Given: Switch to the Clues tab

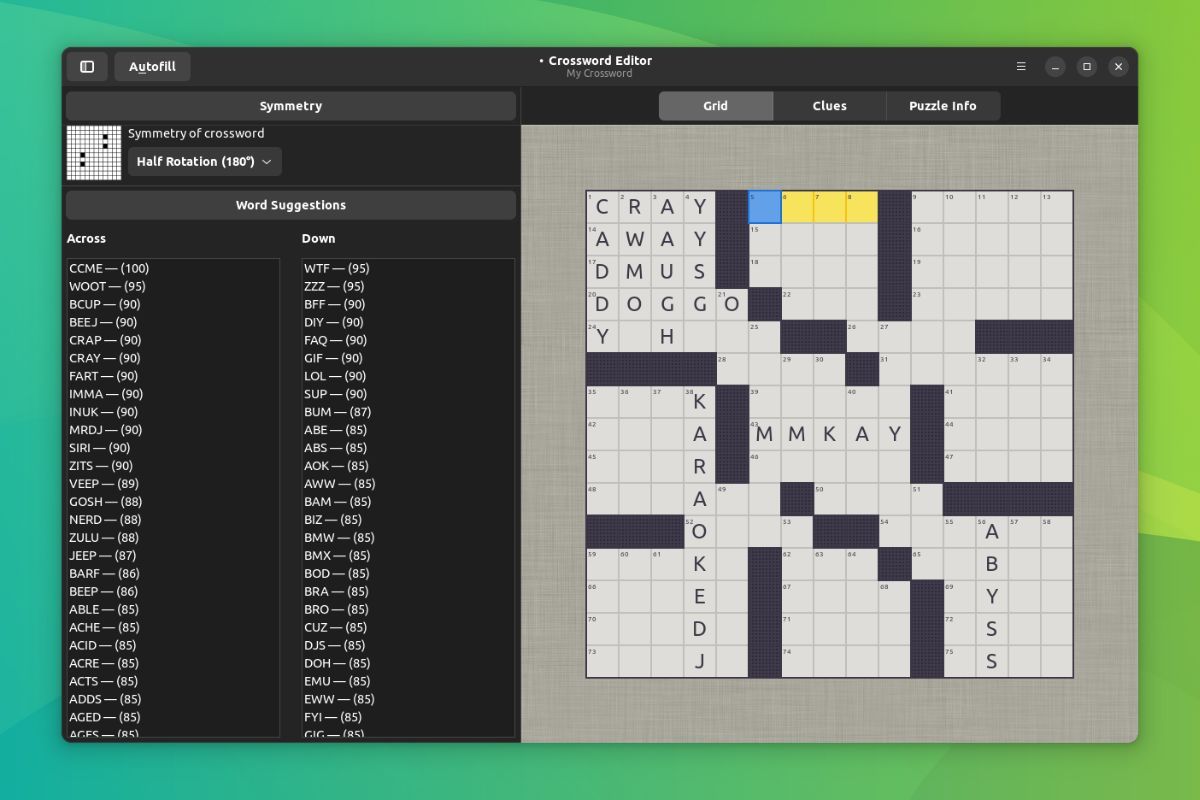Looking at the screenshot, I should click(829, 105).
